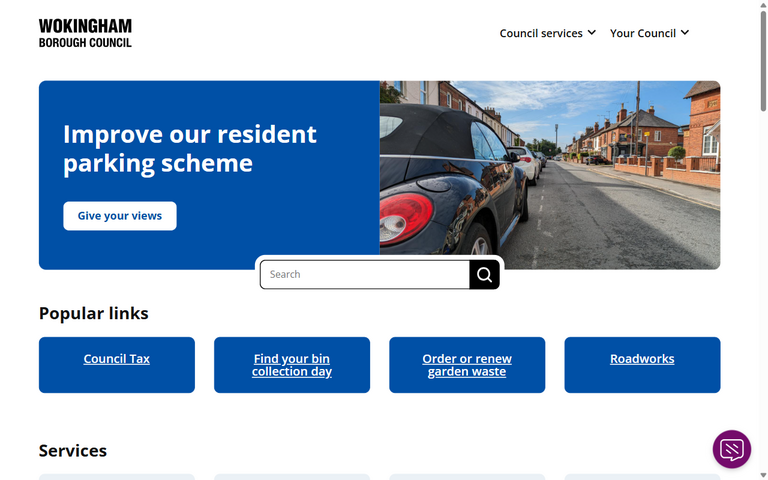Click the Improve our resident parking scheme heading

tap(190, 148)
